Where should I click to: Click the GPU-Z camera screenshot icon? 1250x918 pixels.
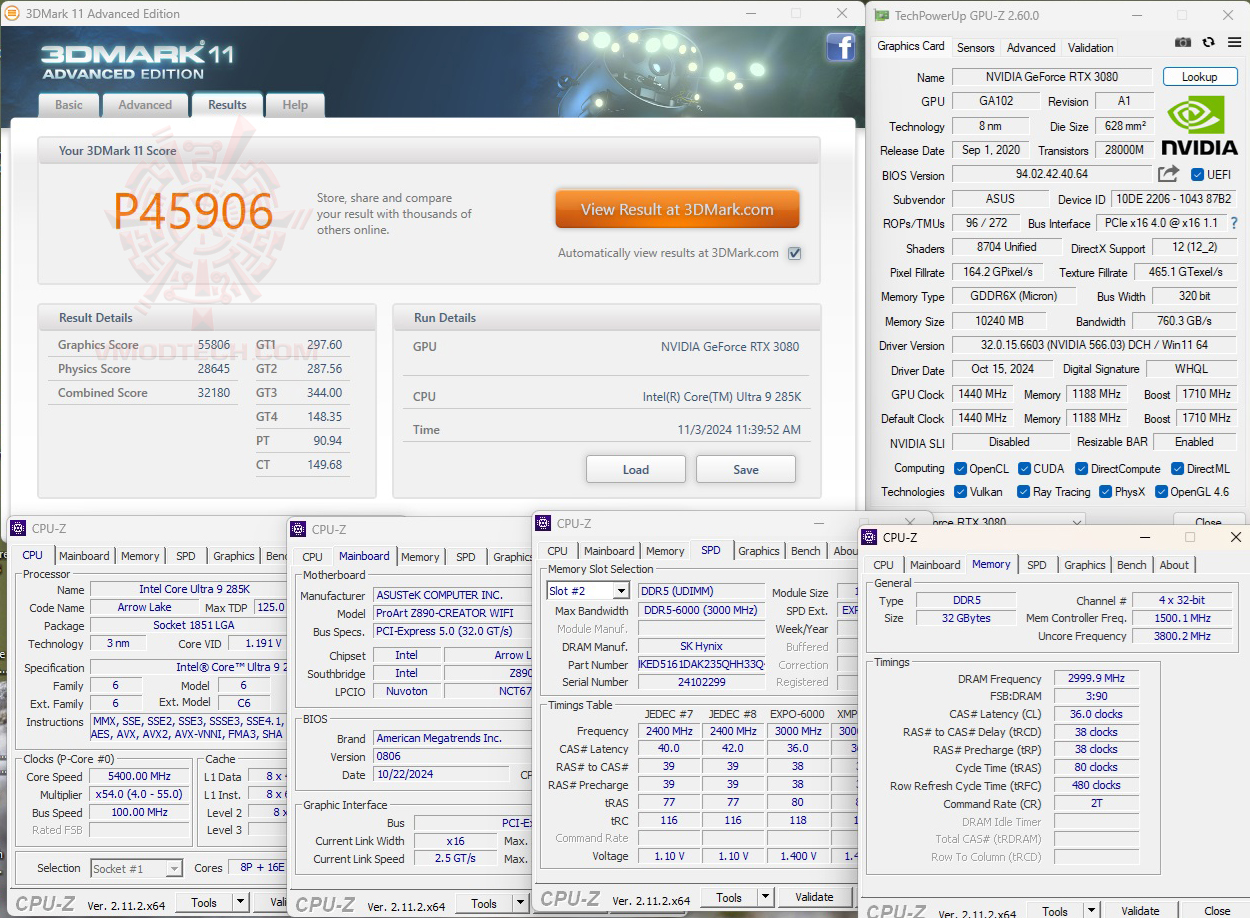coord(1183,42)
